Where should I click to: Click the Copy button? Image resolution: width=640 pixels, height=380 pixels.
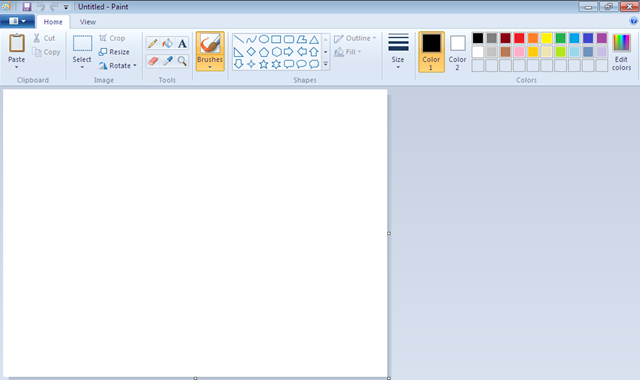(x=46, y=52)
